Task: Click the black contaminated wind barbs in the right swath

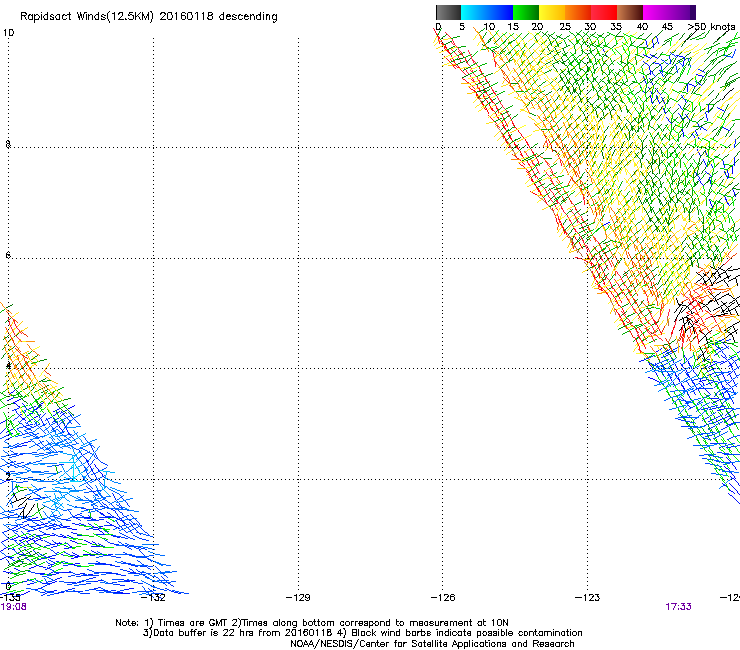Action: [x=708, y=307]
